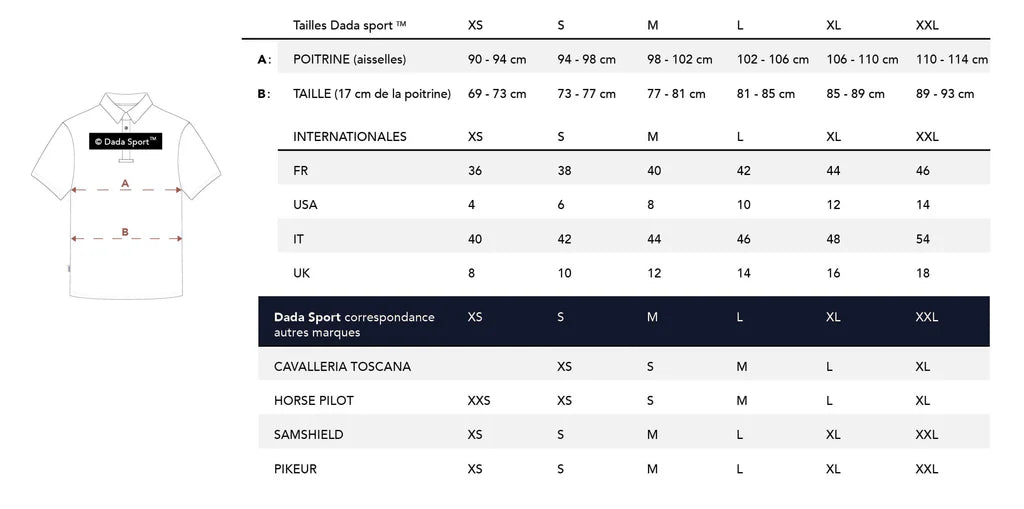
Task: Select the POITRINE (aisselles) row label
Action: [349, 59]
